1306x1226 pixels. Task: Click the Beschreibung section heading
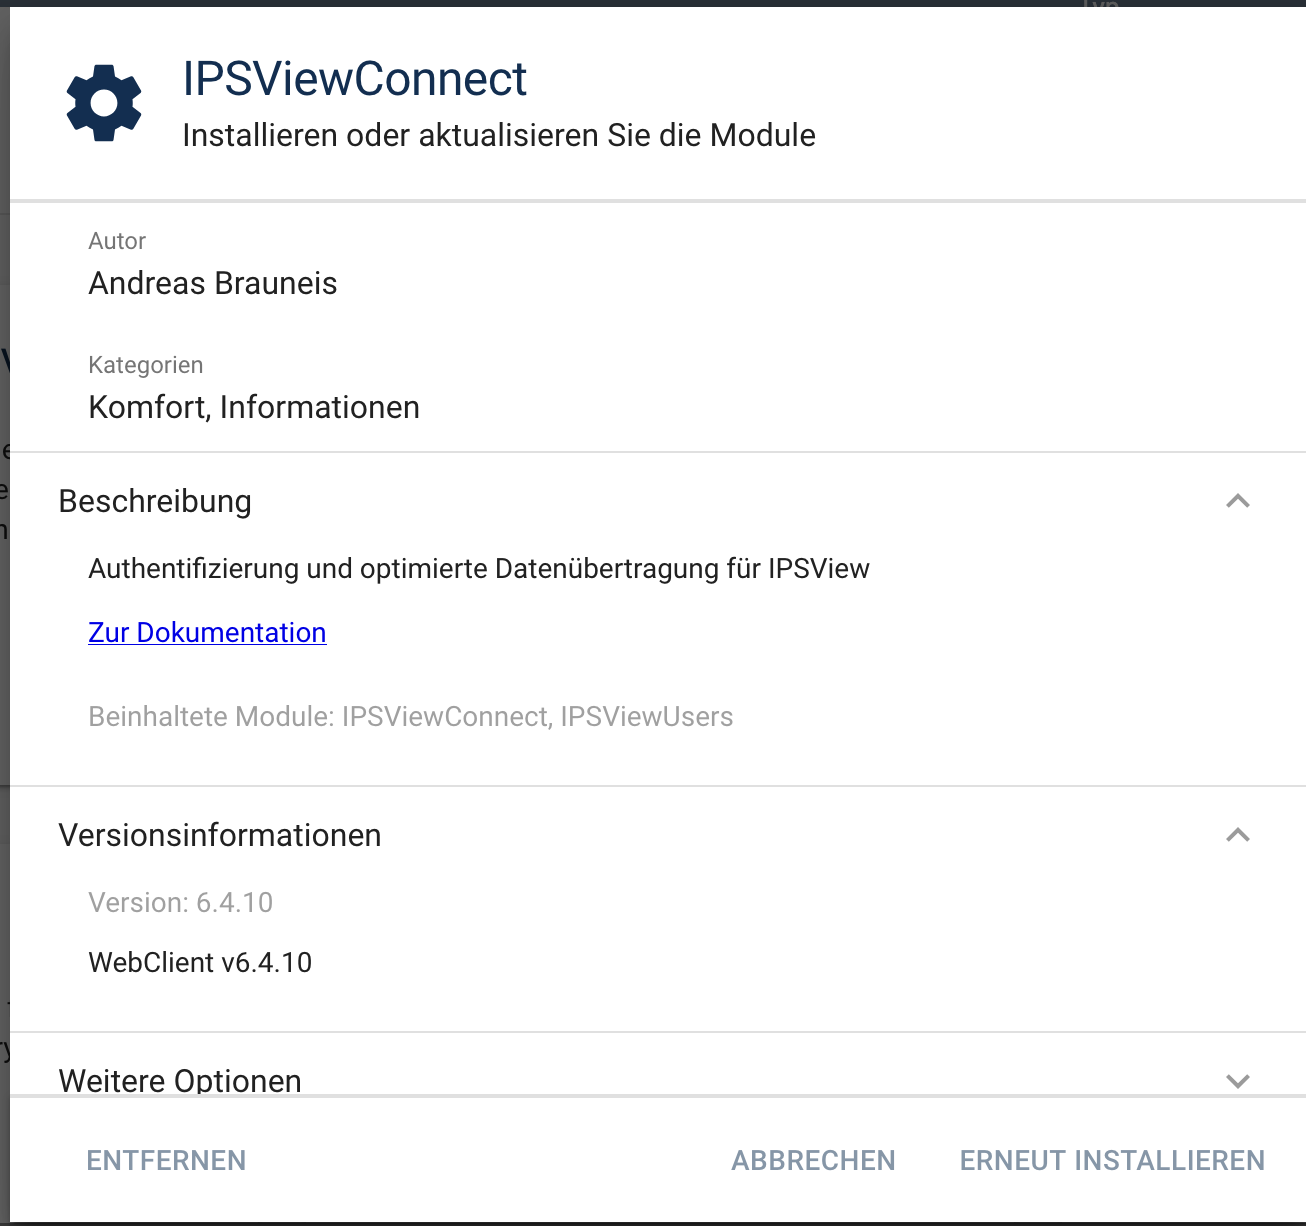click(155, 501)
